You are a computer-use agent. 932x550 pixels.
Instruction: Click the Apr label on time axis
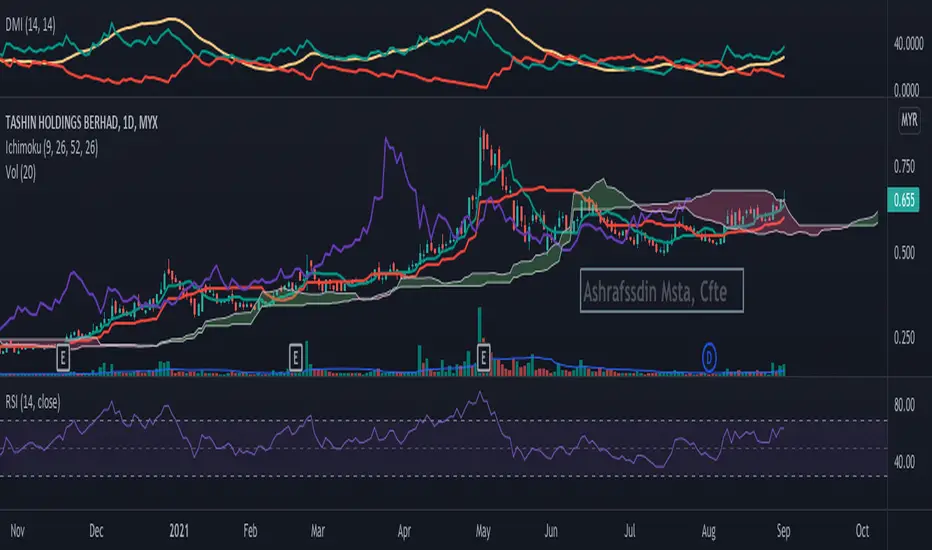click(404, 530)
